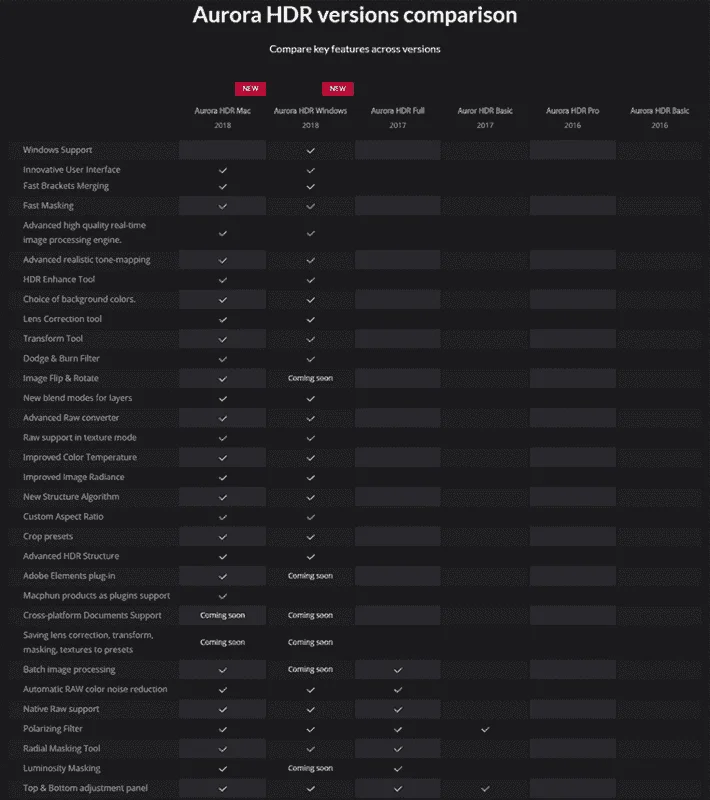
Task: Click the Aurora HDR Pro 2016 column header
Action: 572,118
